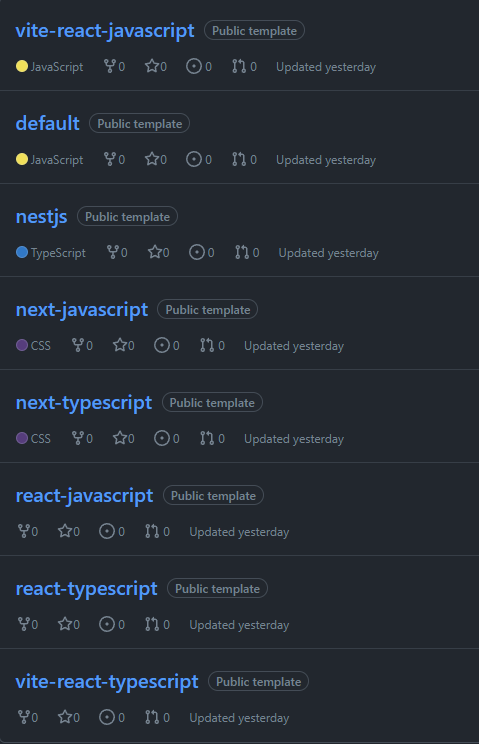The image size is (479, 744).
Task: Open the react-javascript repository
Action: point(84,496)
